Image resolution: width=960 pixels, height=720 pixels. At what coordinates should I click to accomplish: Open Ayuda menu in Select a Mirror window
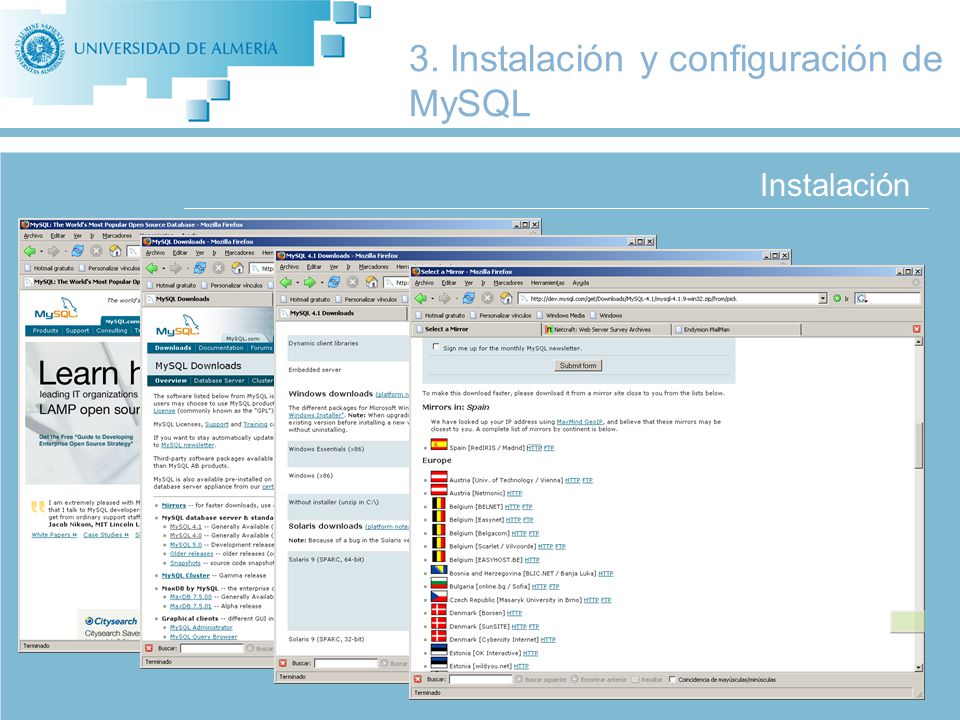580,283
